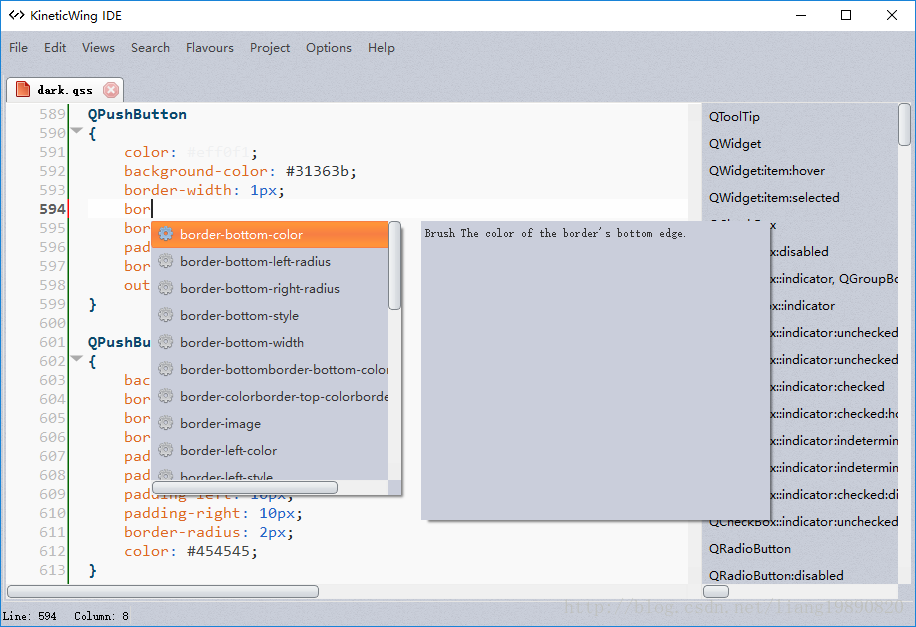
Task: Click the gear icon beside border-bottom-color
Action: click(166, 234)
